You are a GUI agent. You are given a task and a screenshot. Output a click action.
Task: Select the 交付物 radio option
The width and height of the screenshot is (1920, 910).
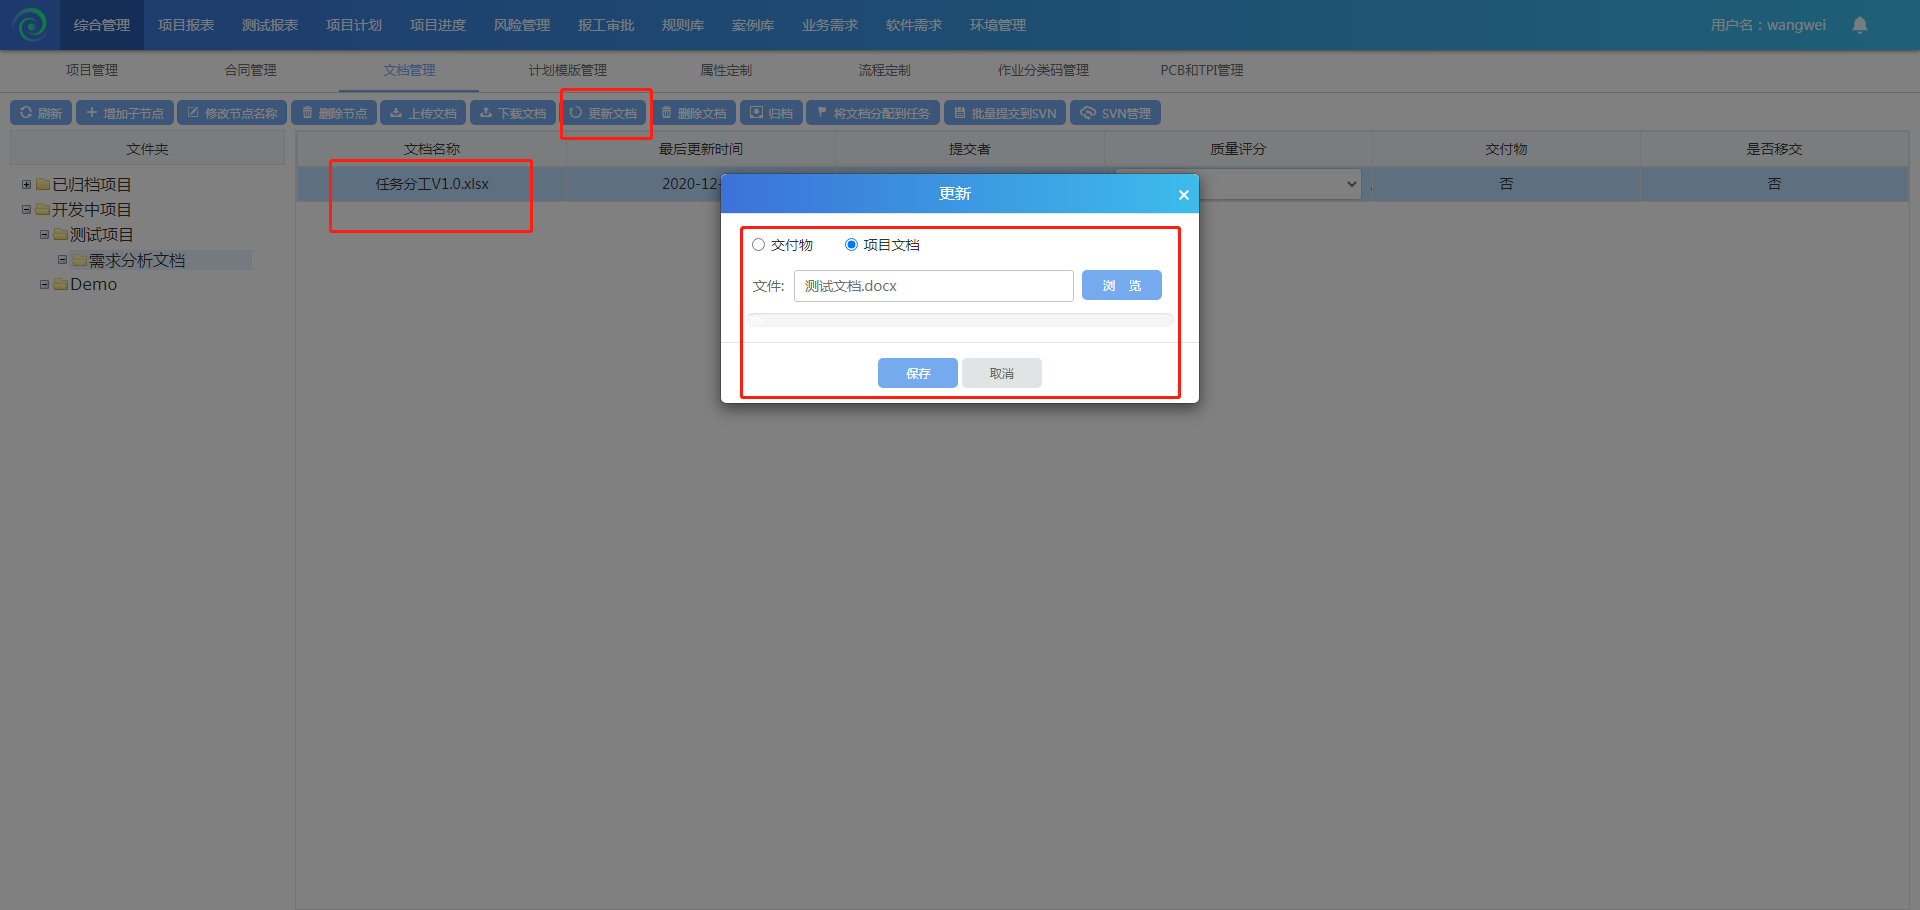759,245
